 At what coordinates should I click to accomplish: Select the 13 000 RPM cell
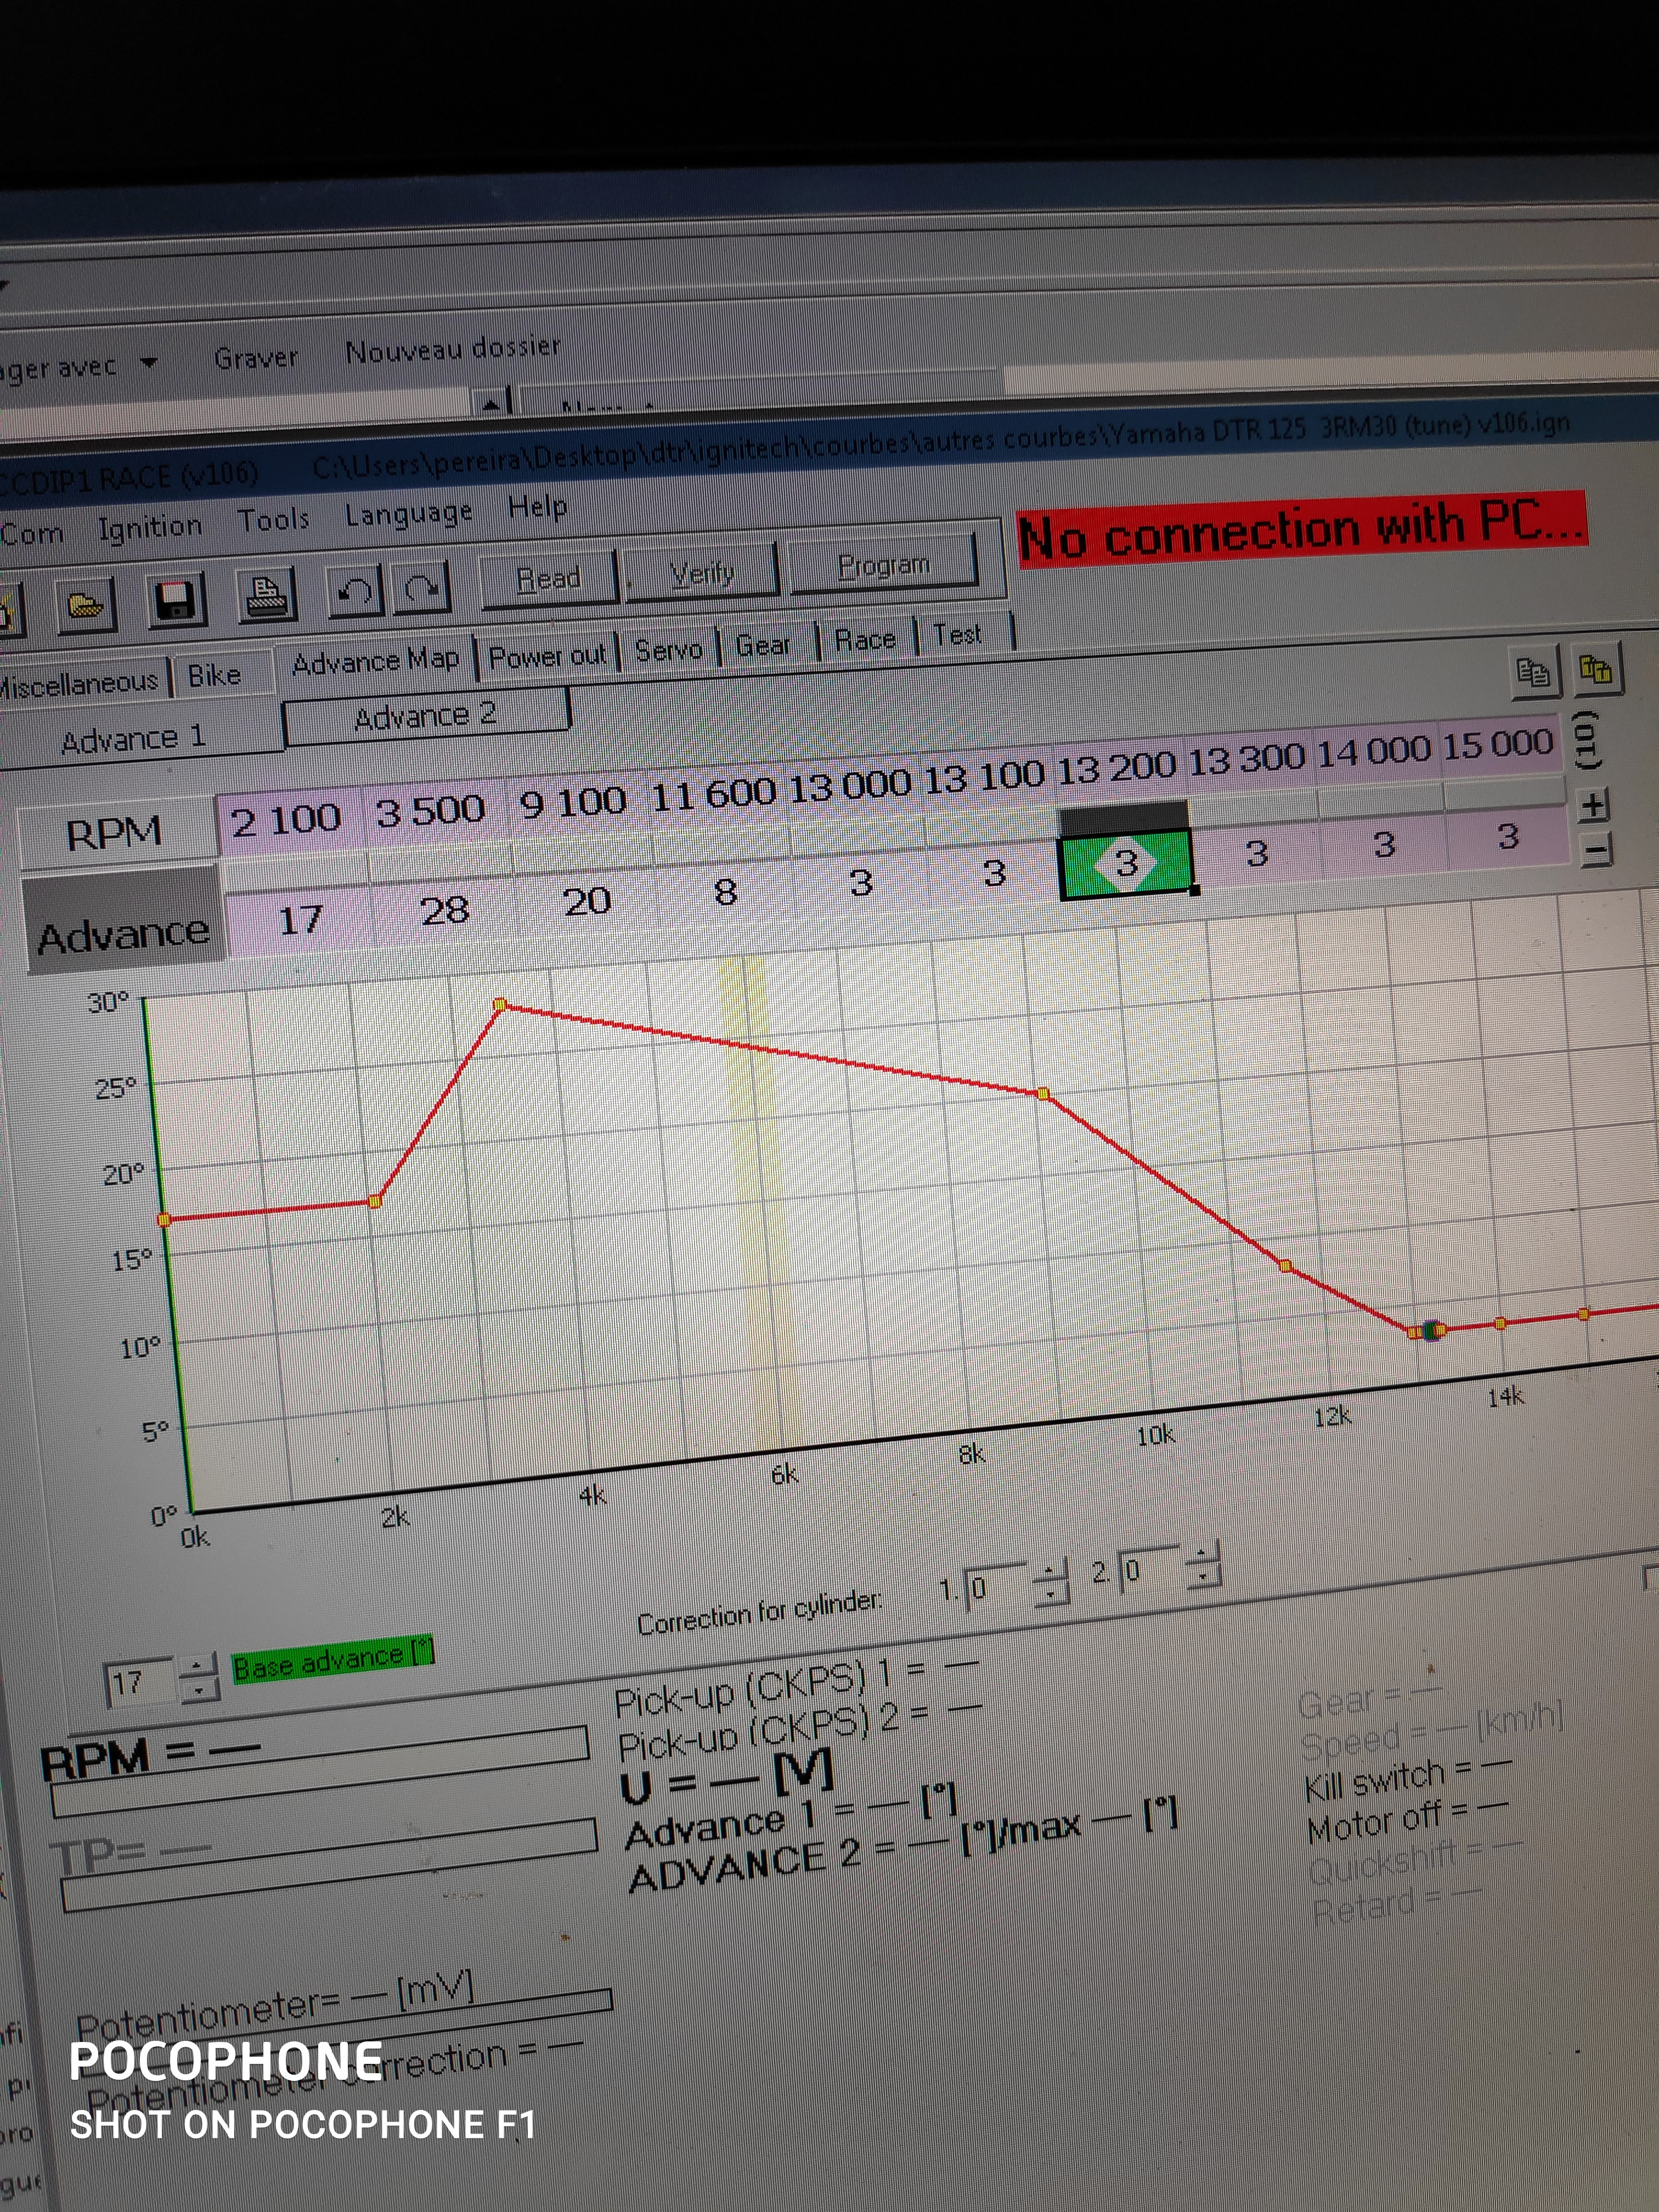850,785
